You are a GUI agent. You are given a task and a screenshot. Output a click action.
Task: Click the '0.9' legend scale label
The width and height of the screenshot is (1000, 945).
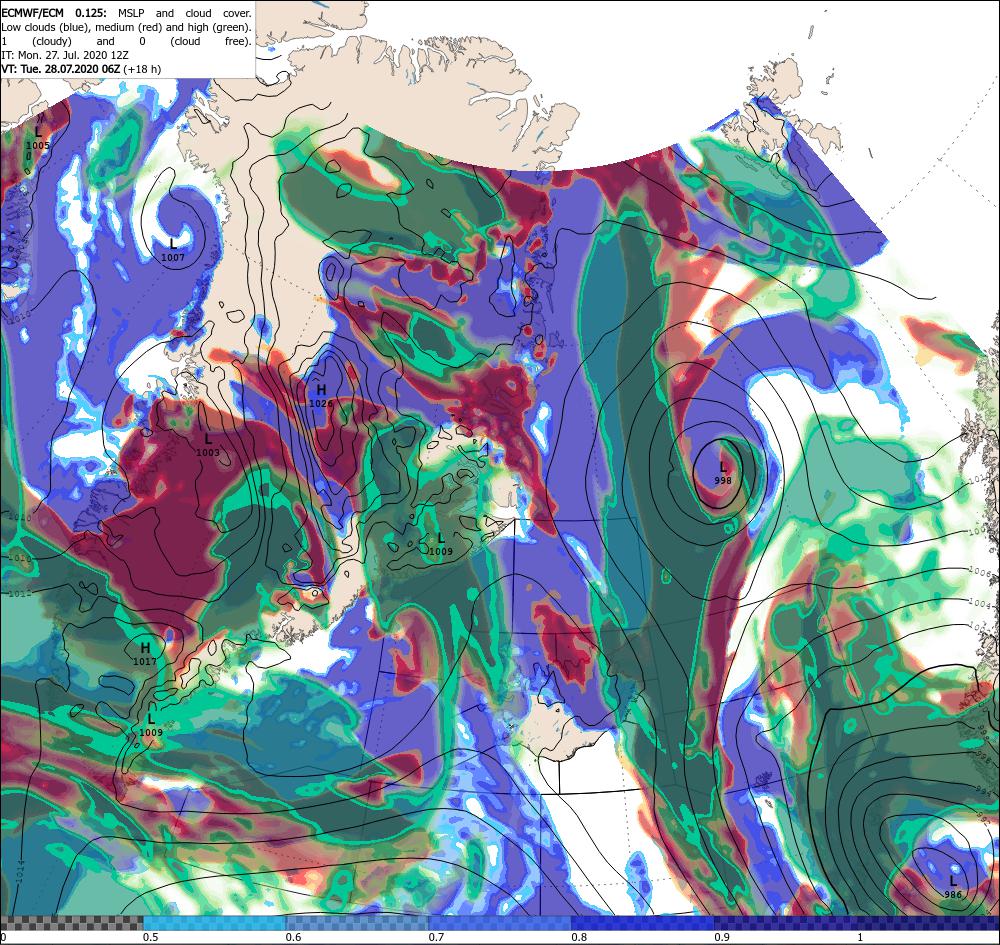[722, 937]
